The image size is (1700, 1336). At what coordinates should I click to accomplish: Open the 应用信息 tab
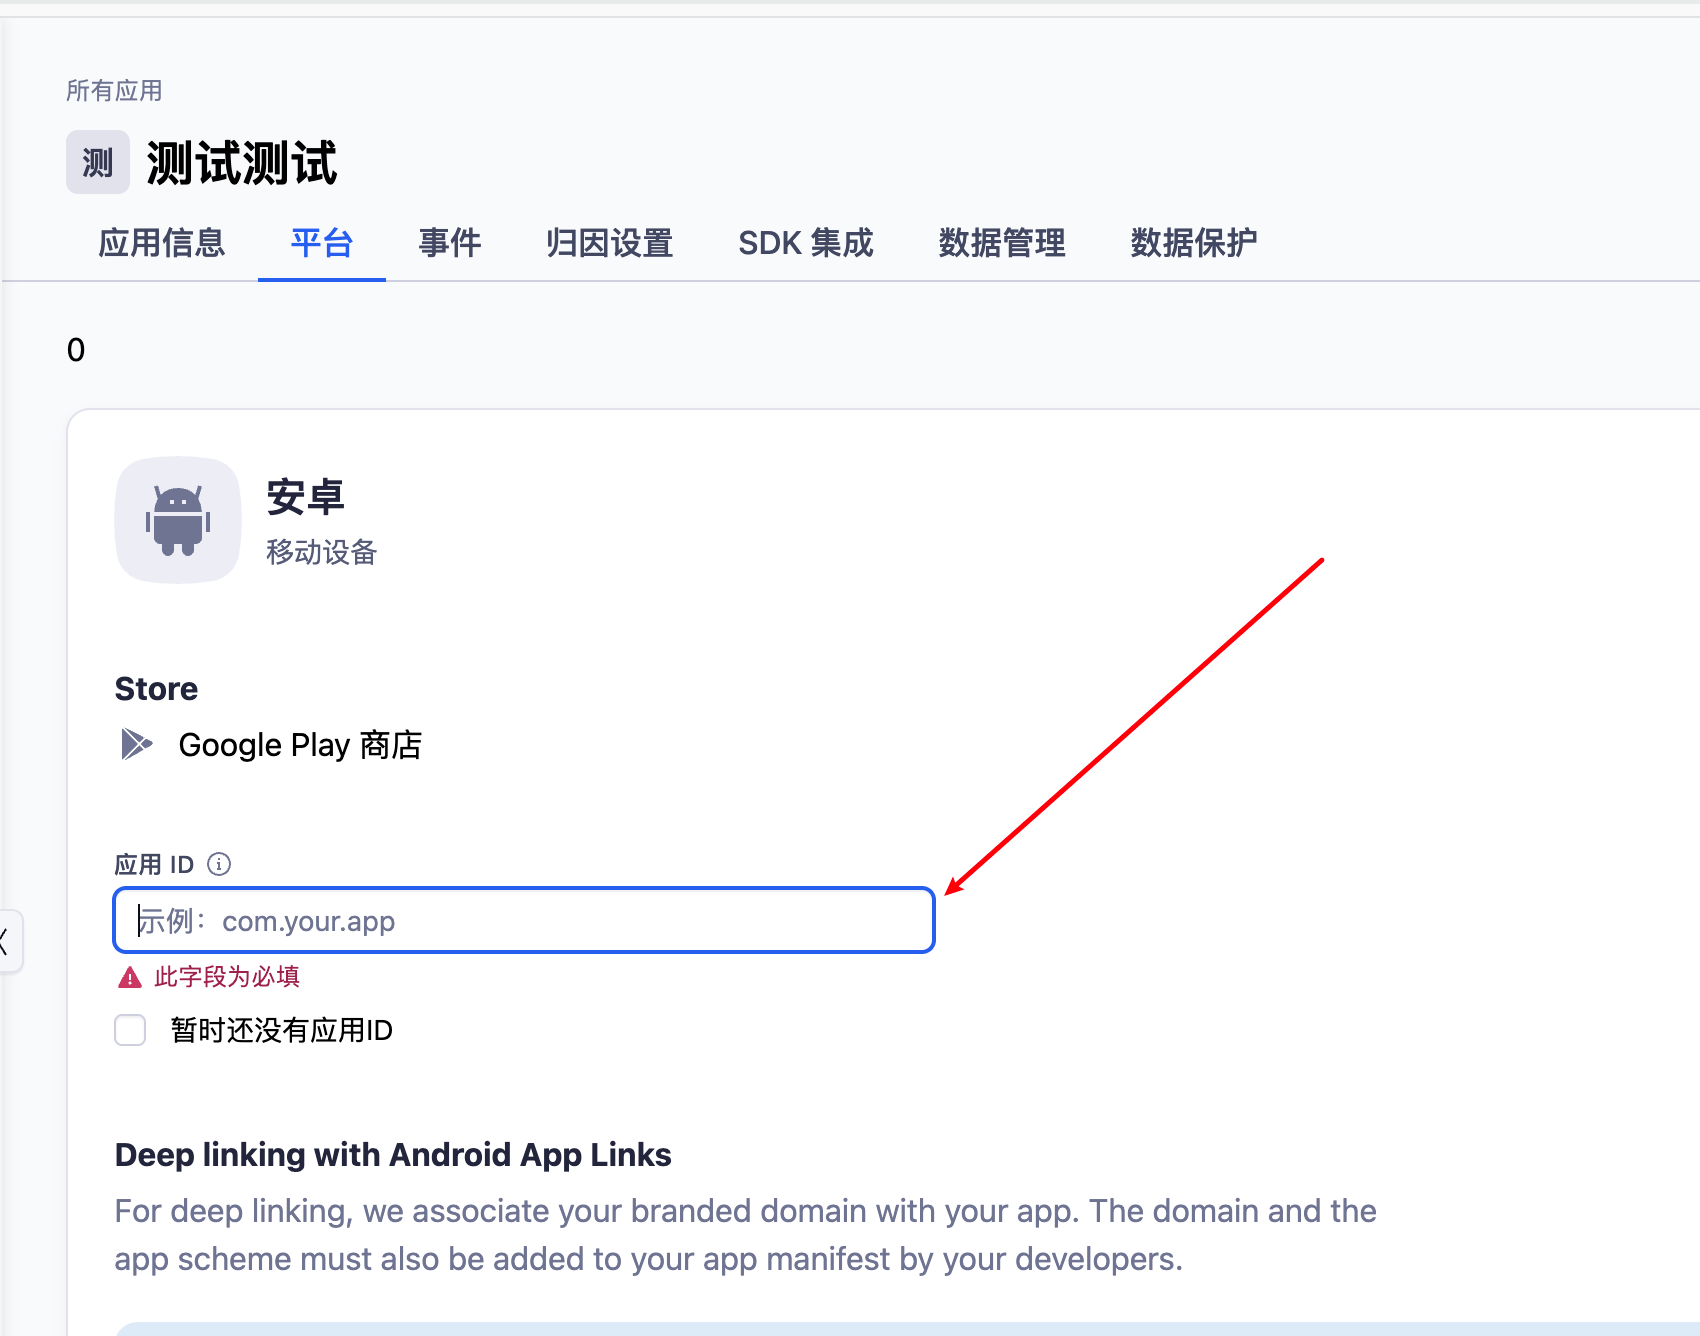[162, 243]
